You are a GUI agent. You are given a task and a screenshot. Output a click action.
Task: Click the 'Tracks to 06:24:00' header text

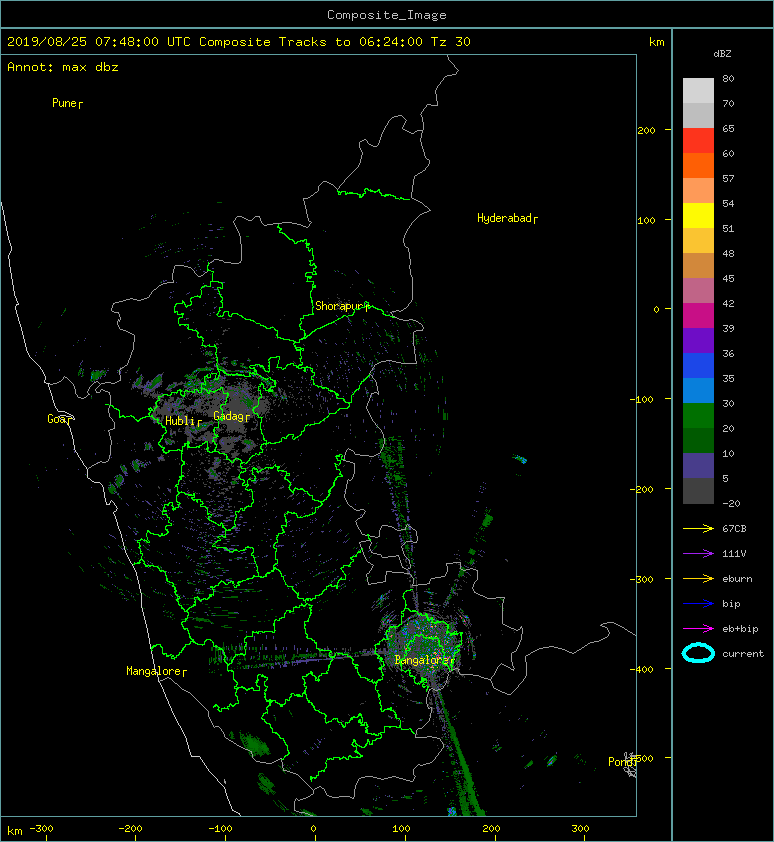[351, 42]
